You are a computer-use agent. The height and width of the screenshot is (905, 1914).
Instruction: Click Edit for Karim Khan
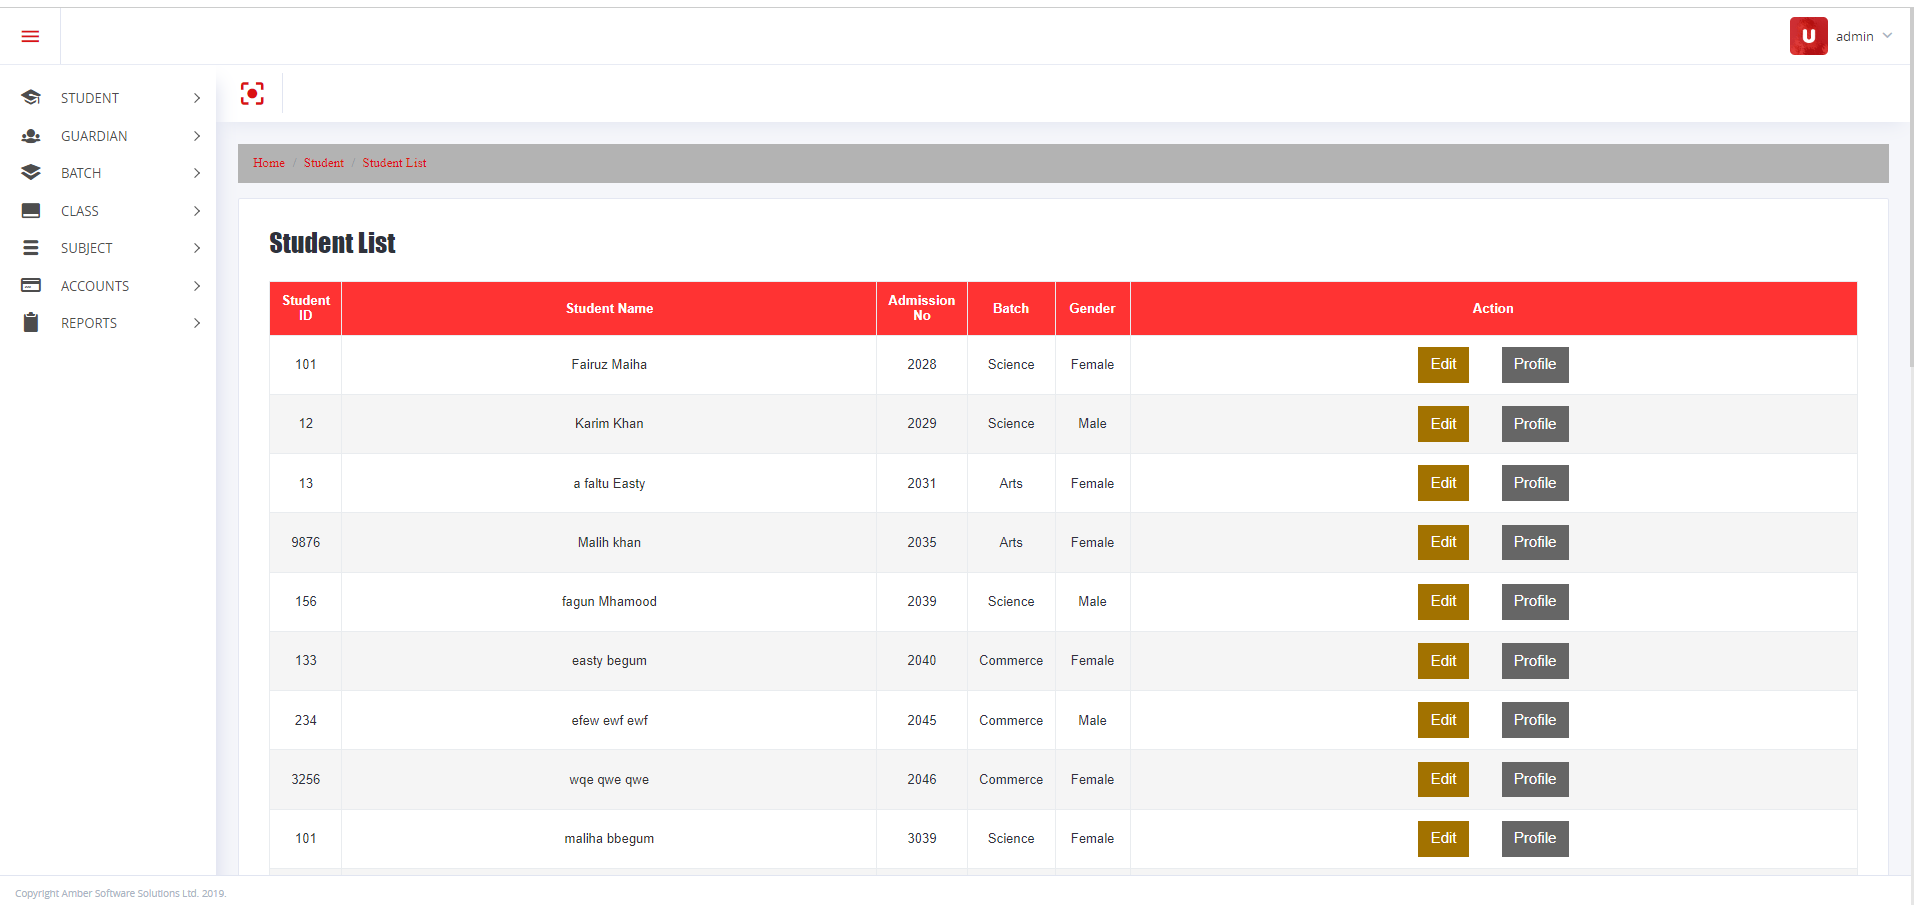pyautogui.click(x=1442, y=423)
